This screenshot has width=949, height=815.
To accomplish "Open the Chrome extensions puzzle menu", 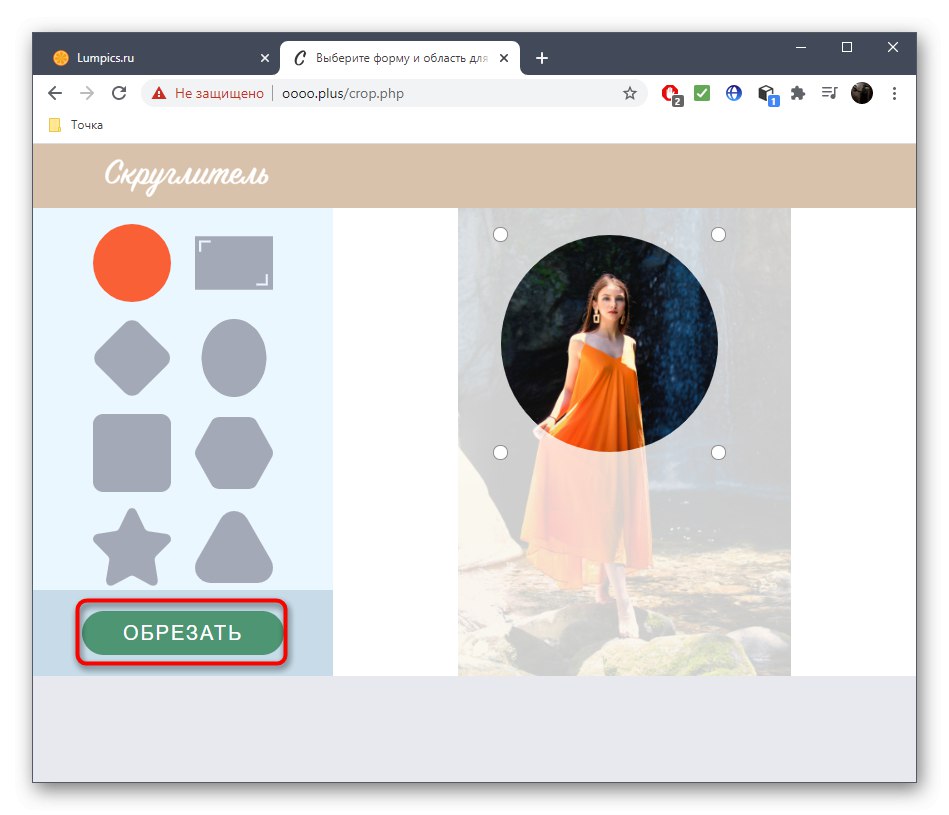I will [x=797, y=93].
